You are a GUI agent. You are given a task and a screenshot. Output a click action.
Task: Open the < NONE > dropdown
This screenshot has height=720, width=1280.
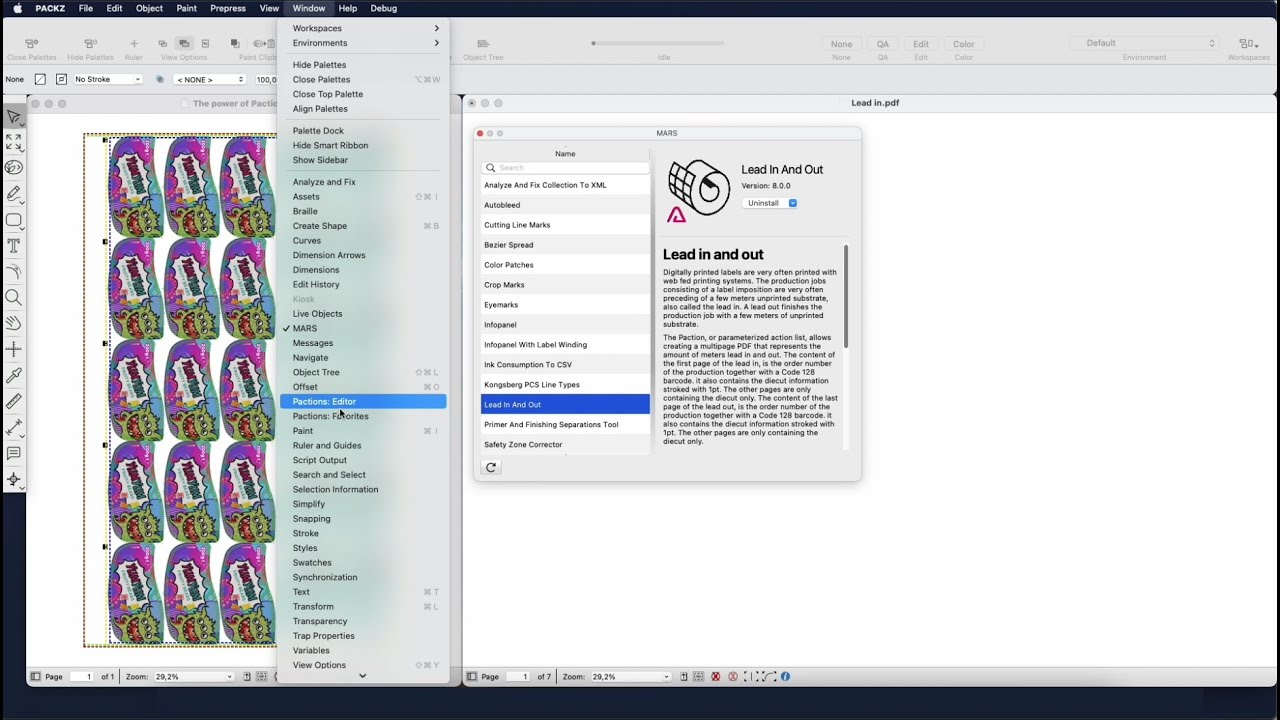(210, 79)
